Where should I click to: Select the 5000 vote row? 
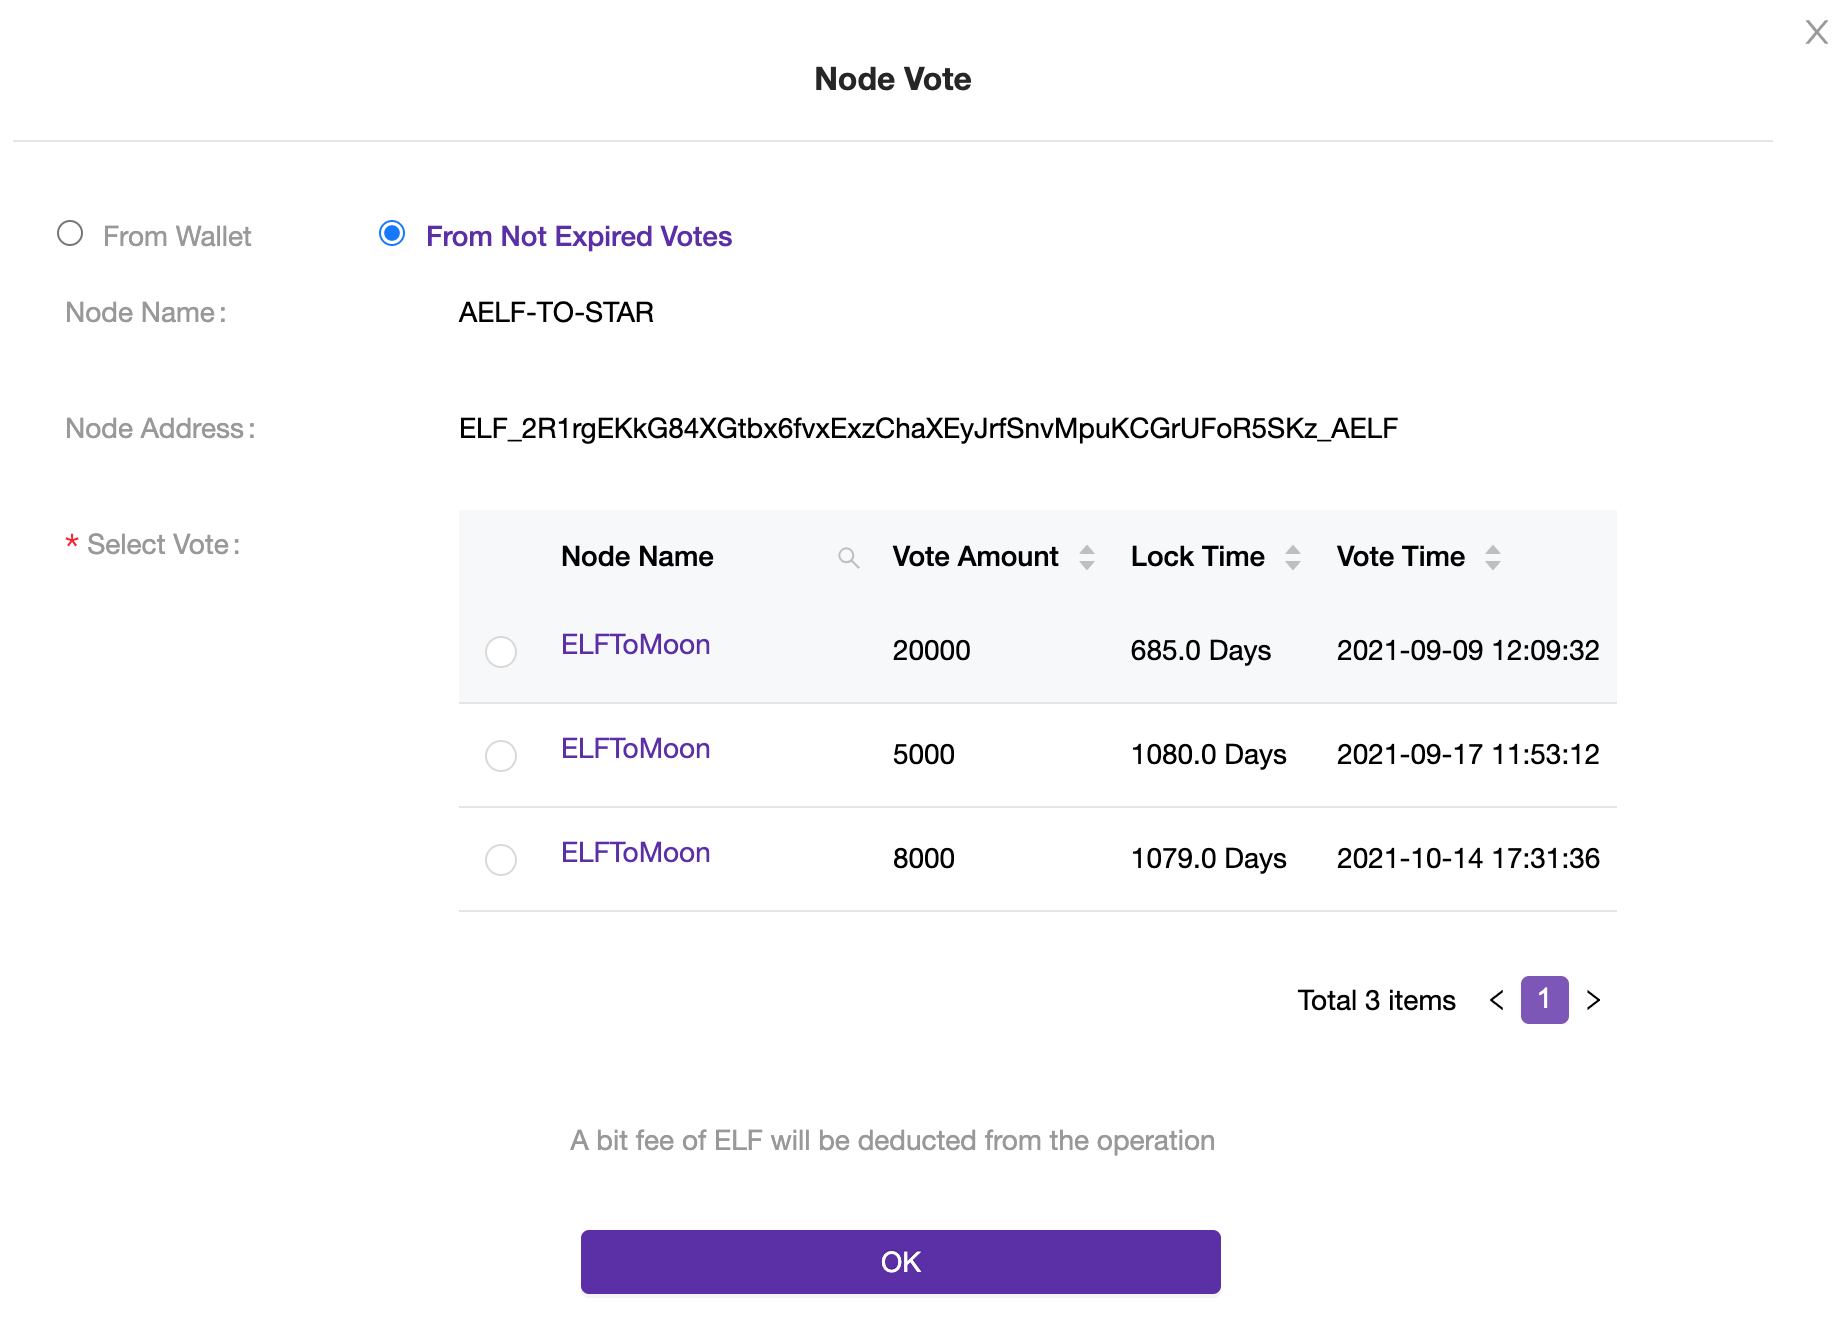click(x=501, y=756)
